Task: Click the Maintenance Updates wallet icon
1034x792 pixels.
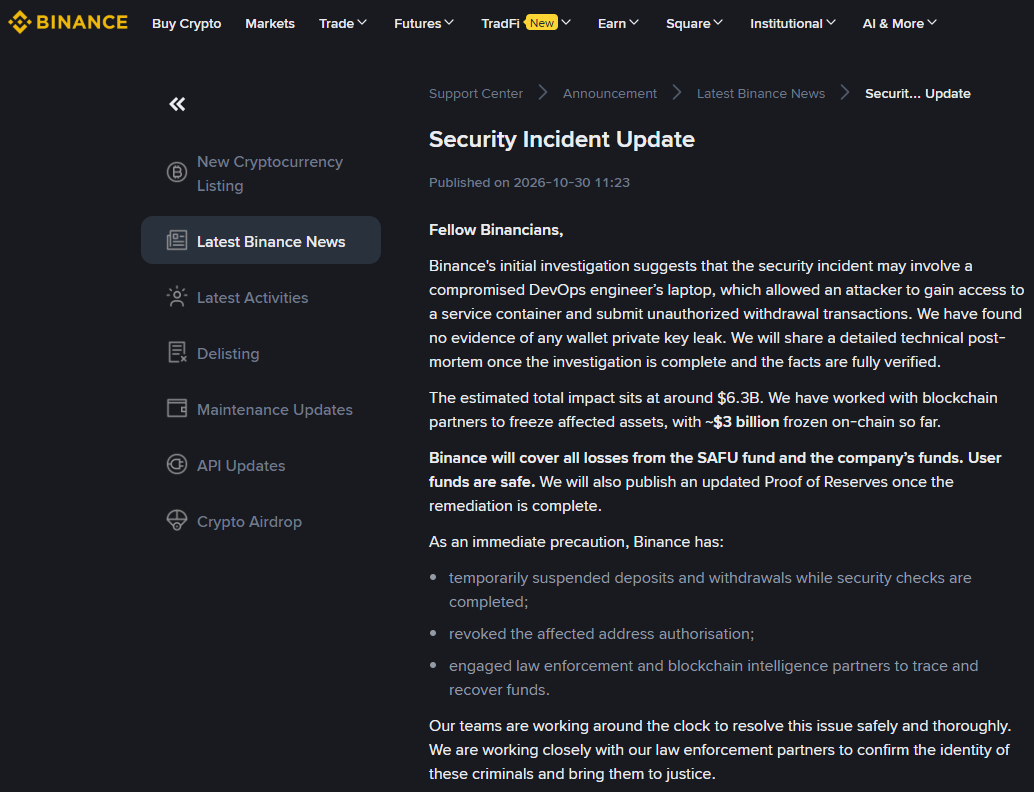Action: 177,408
